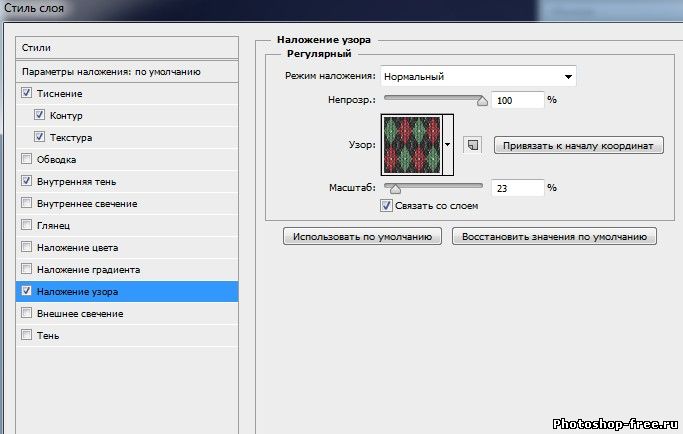Select Внутреннее свечение in the styles list
The height and width of the screenshot is (434, 683).
click(87, 204)
